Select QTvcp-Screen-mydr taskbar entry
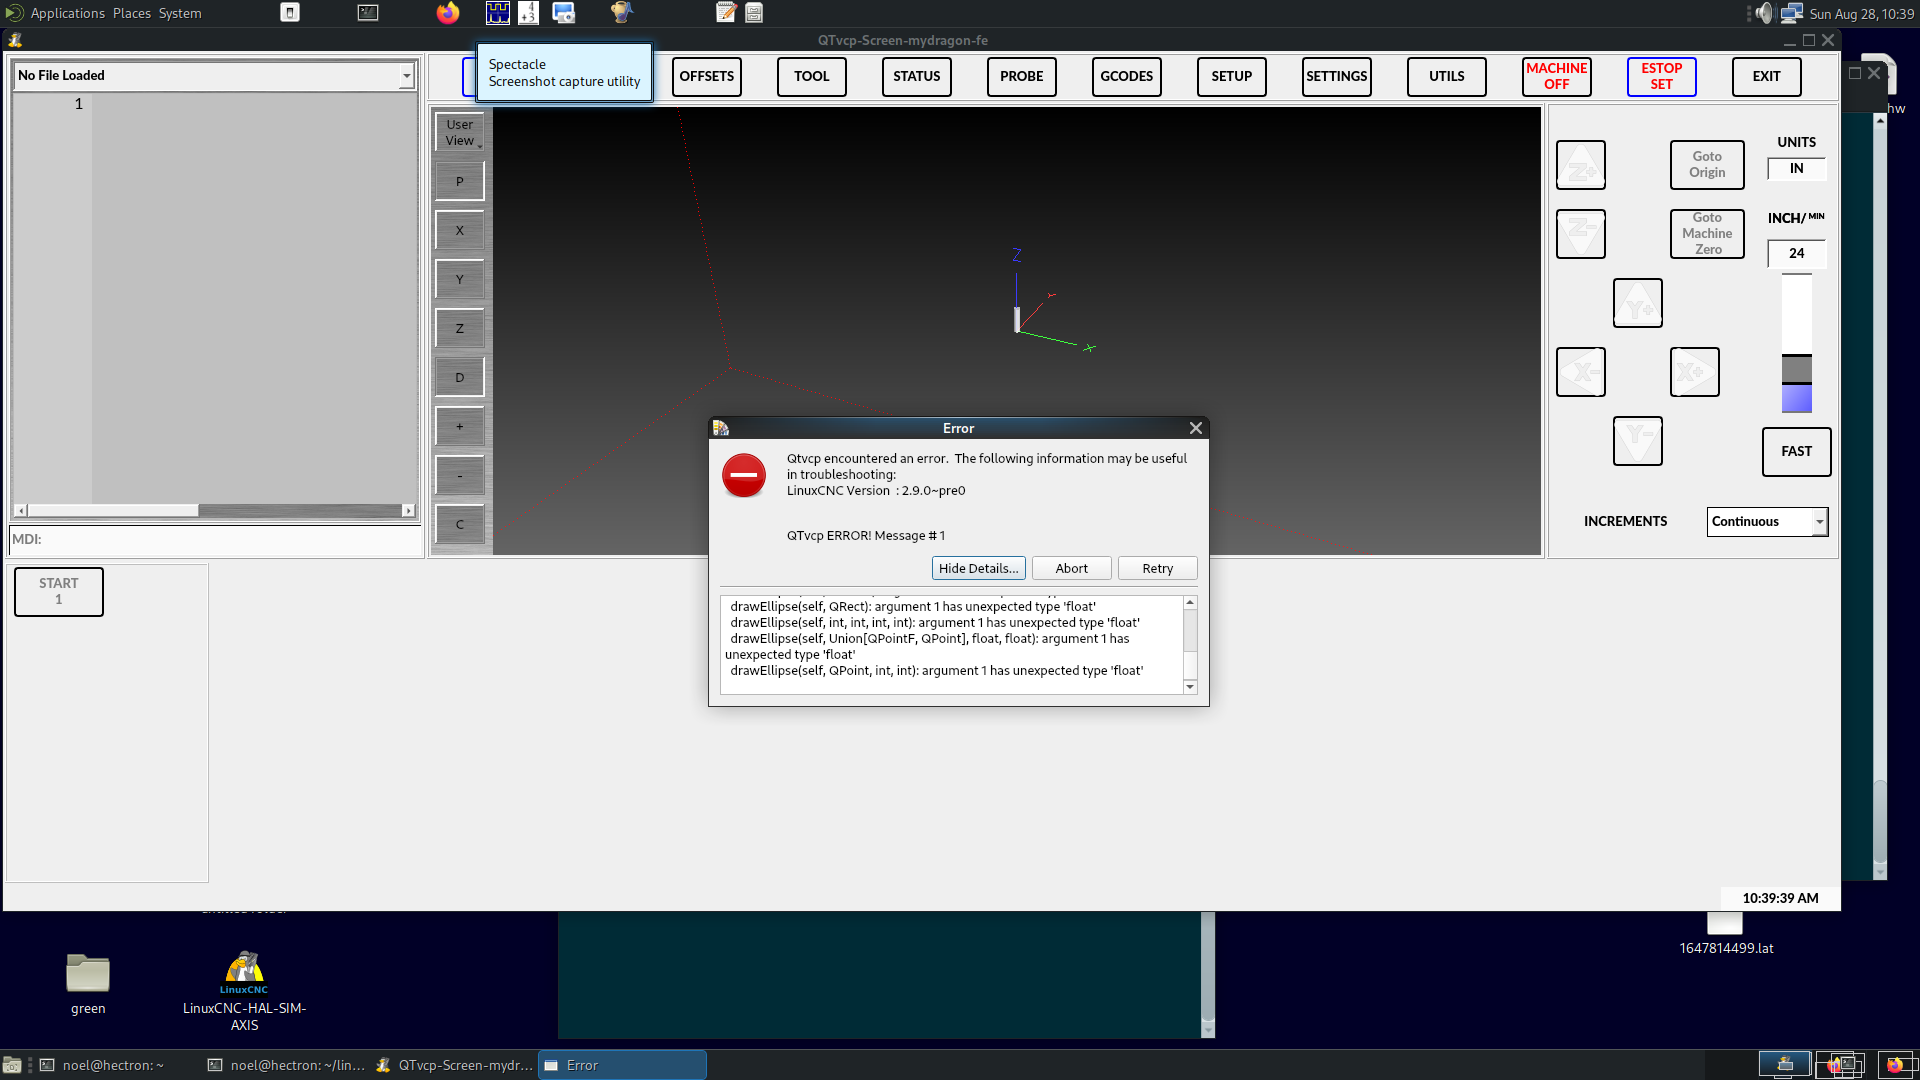This screenshot has height=1080, width=1920. click(454, 1066)
